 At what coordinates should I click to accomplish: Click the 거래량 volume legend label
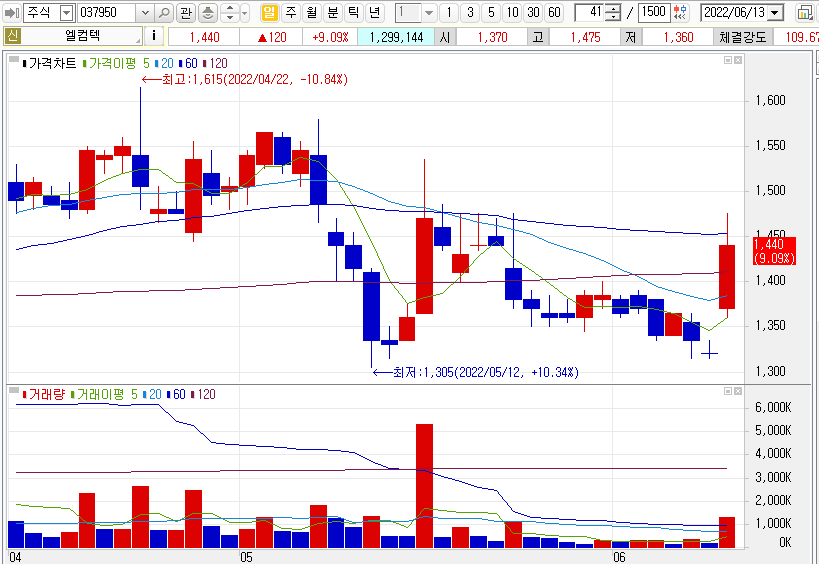47,394
